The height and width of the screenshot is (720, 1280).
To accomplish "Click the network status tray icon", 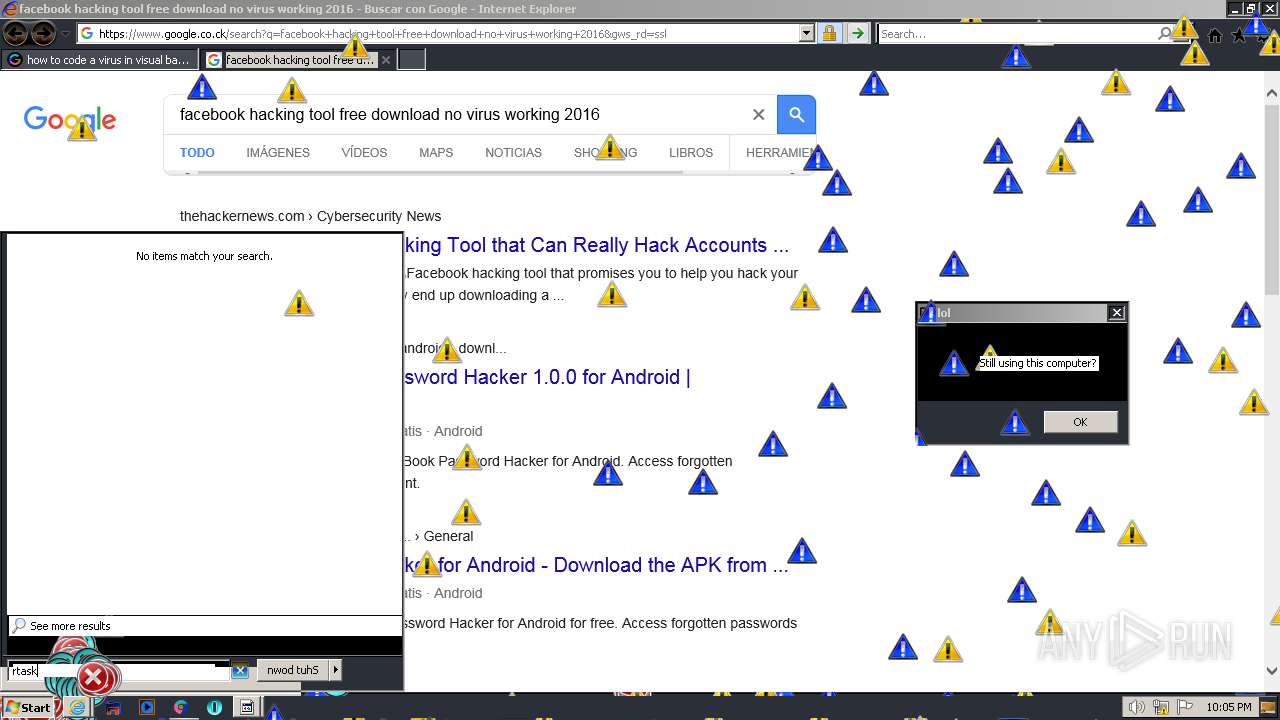I will pyautogui.click(x=1162, y=707).
